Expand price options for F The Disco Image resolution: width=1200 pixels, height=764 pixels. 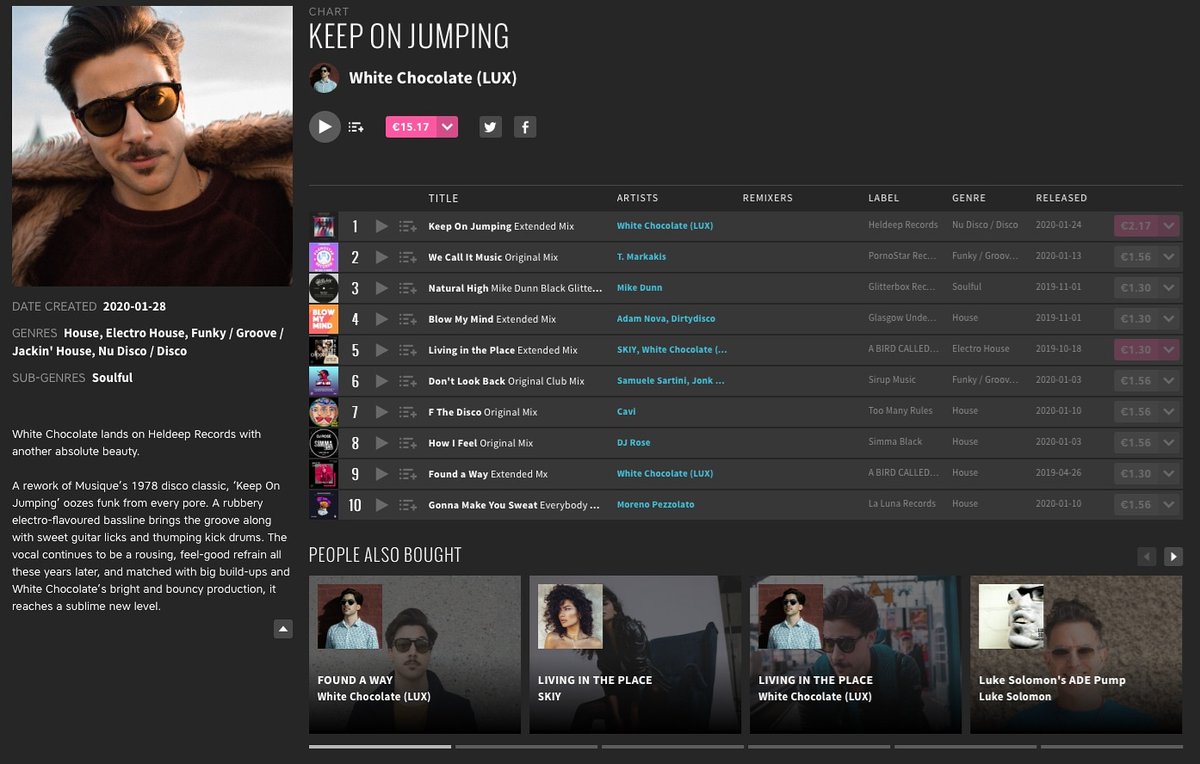1168,412
